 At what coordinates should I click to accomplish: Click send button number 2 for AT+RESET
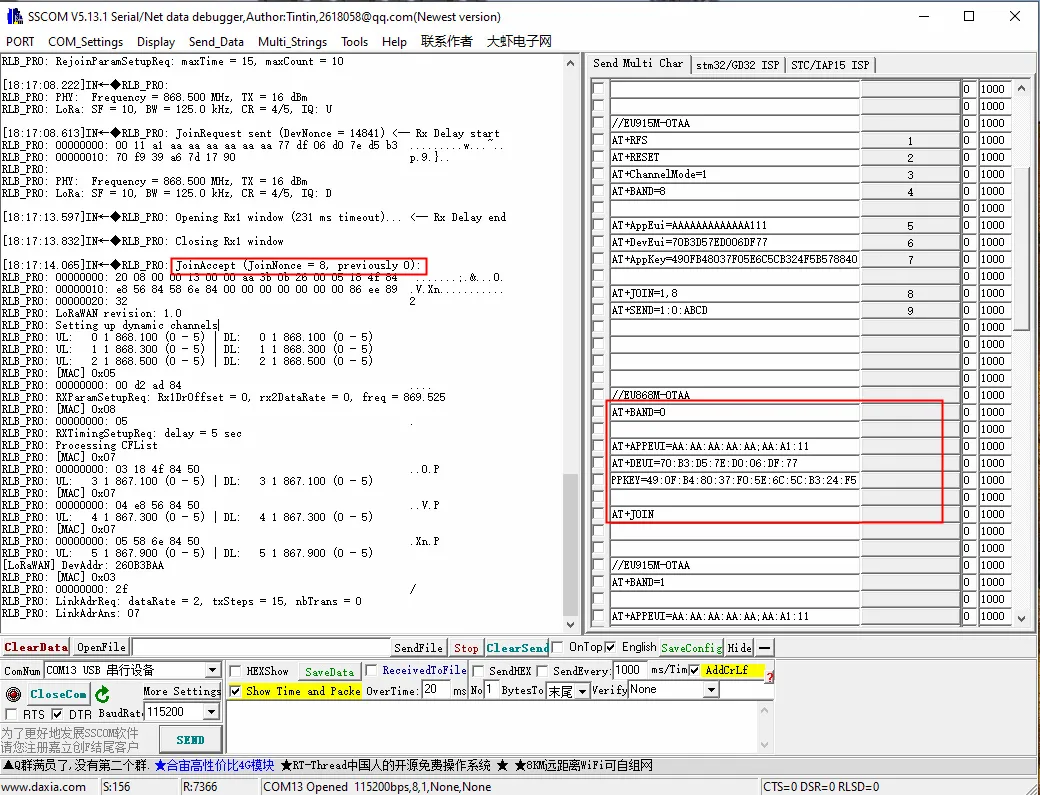point(910,158)
